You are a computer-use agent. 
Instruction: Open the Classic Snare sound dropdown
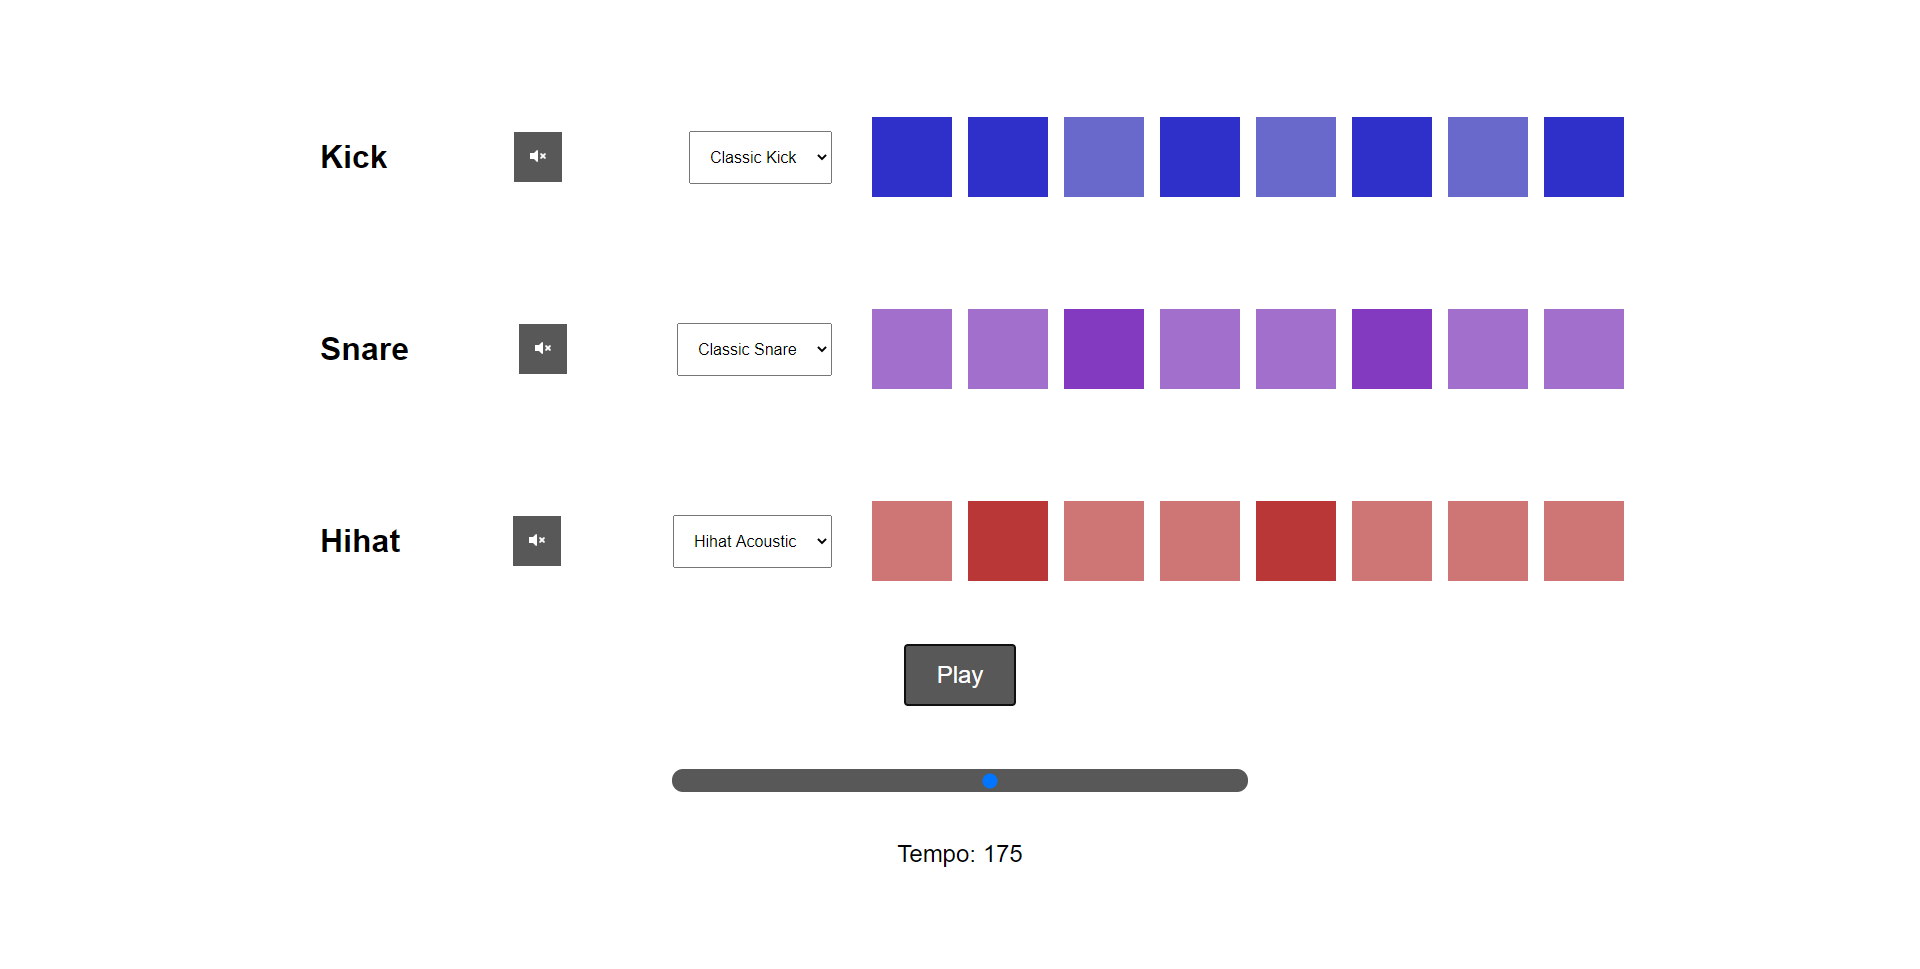coord(754,349)
